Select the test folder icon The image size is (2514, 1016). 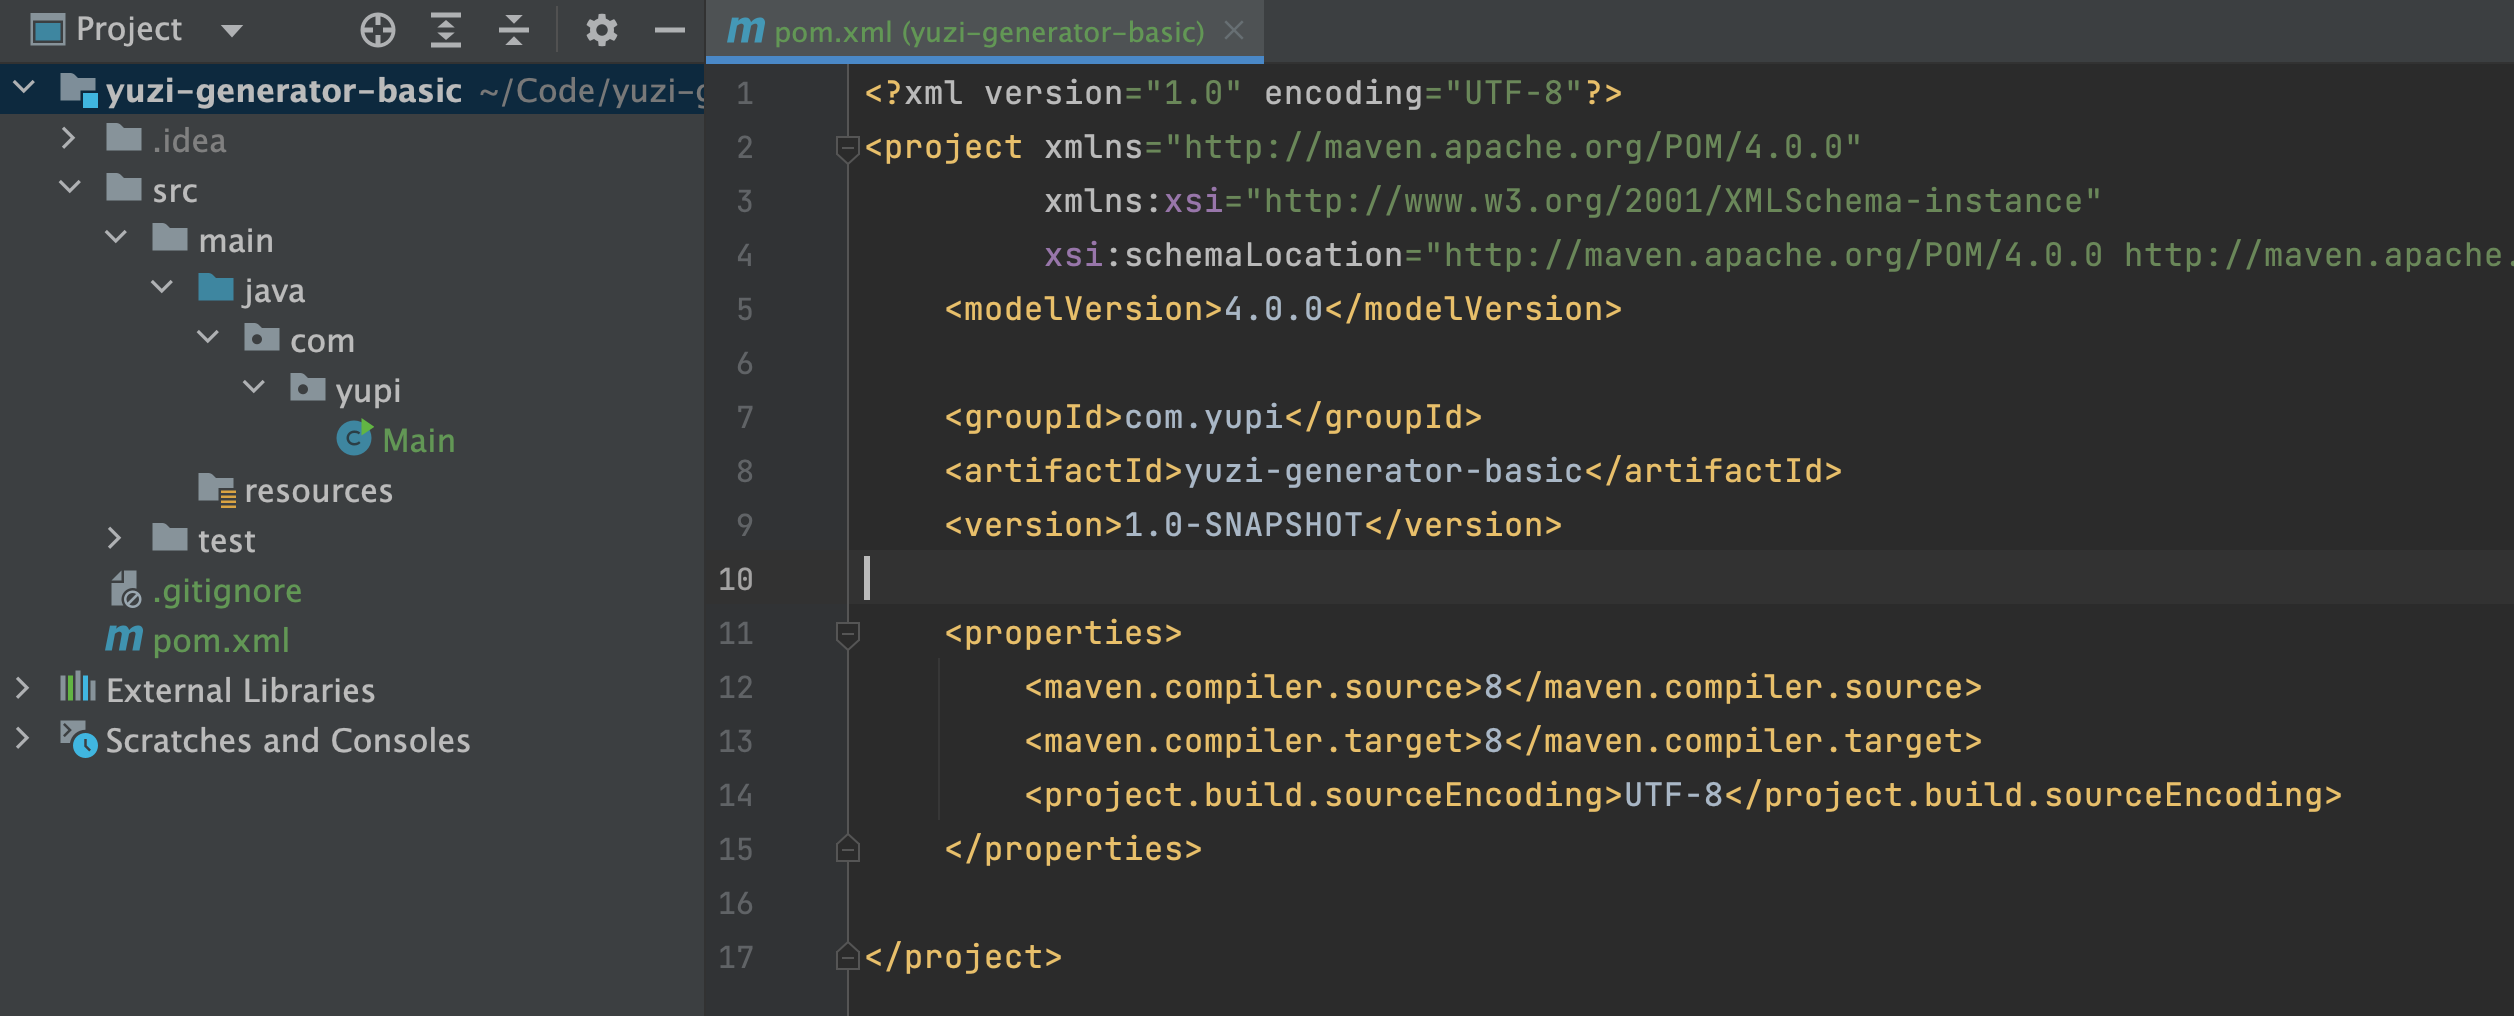pos(170,538)
